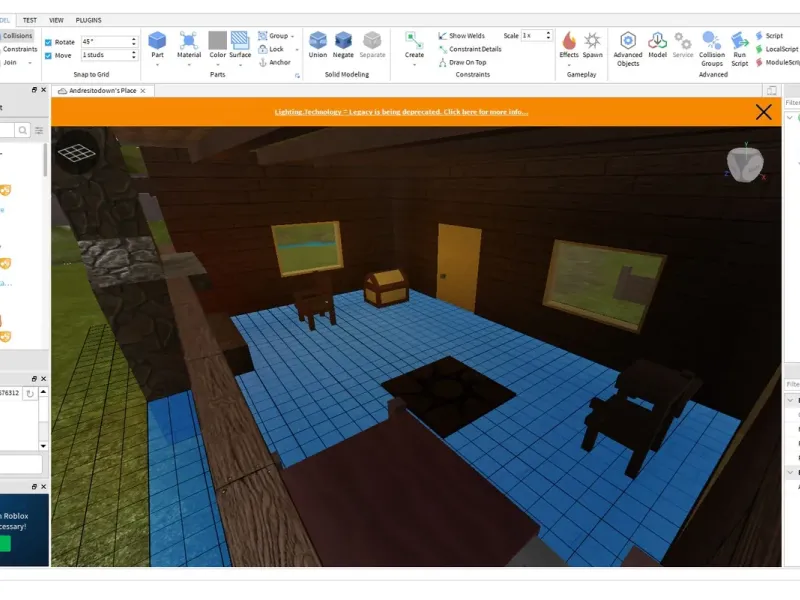Apply Negate to selected part
The width and height of the screenshot is (800, 600).
click(x=343, y=45)
